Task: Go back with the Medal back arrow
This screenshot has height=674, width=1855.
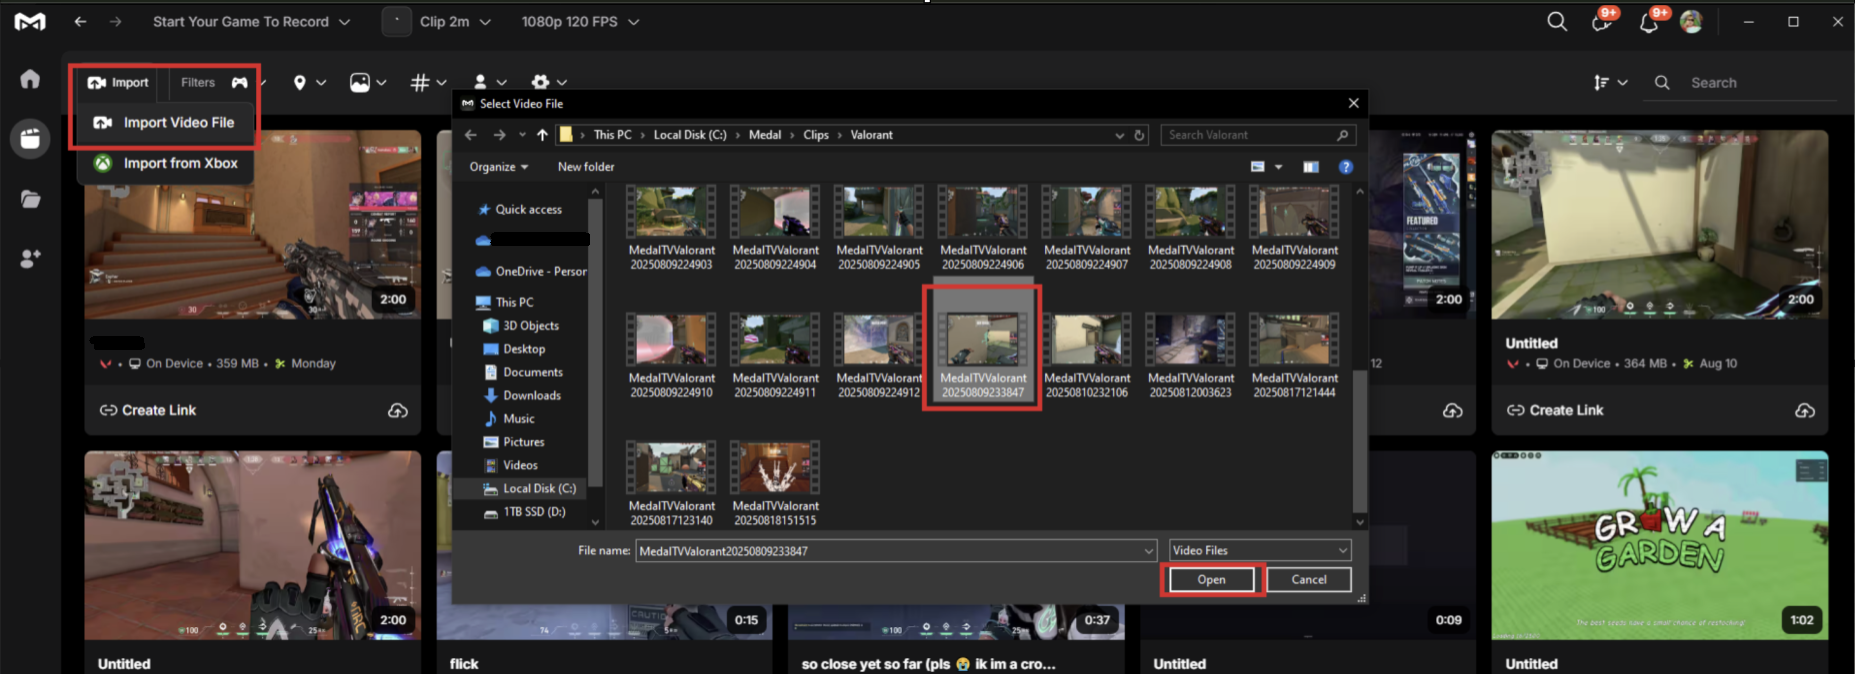Action: [x=80, y=21]
